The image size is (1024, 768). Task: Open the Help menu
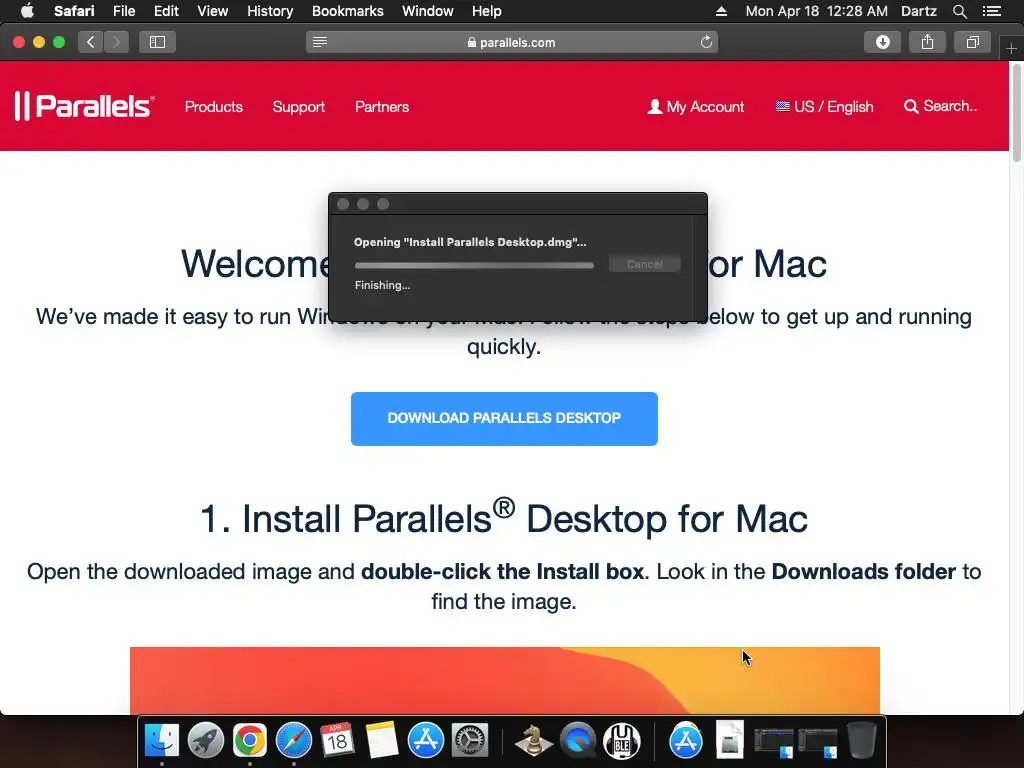point(487,11)
